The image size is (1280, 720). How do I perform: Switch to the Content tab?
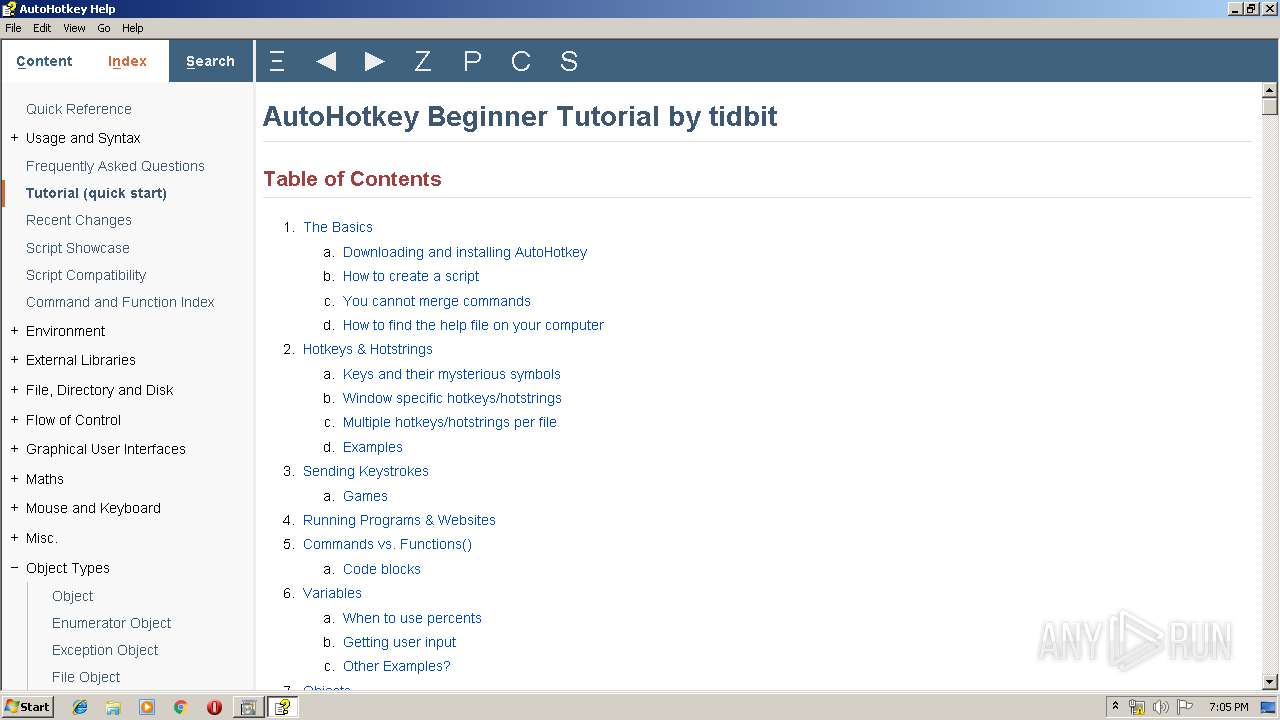[44, 61]
